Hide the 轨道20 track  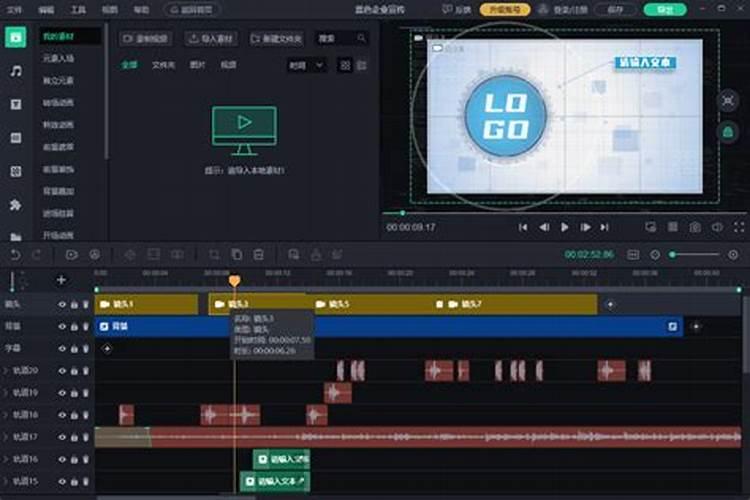pyautogui.click(x=62, y=371)
